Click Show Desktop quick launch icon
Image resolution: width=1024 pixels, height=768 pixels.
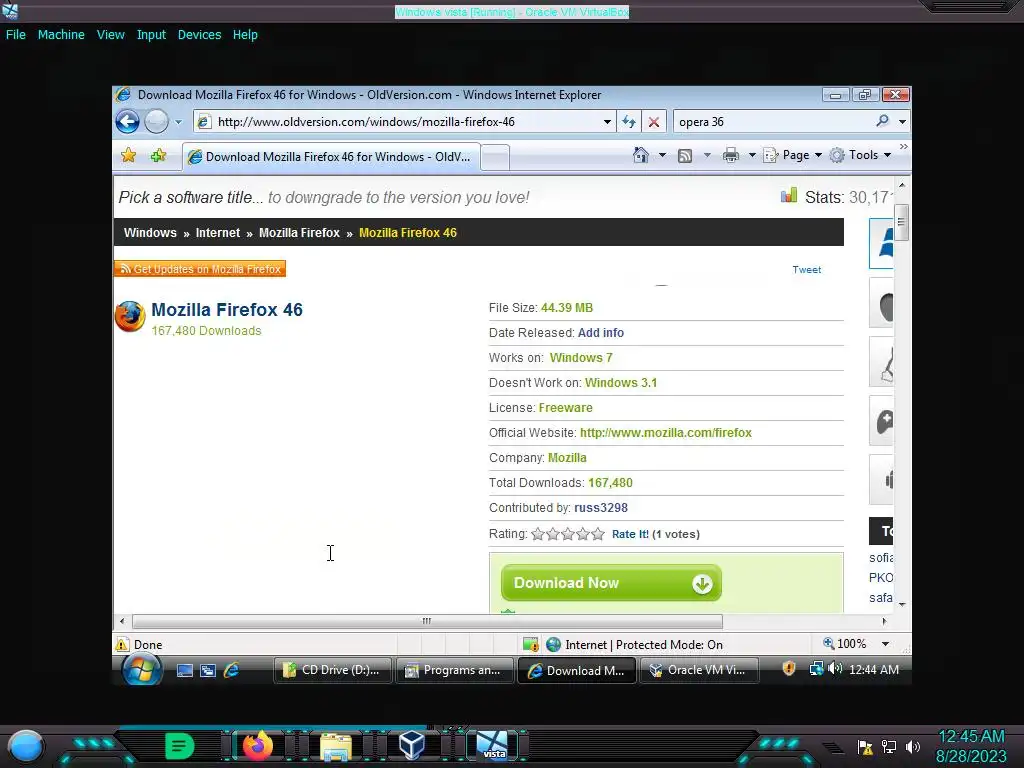(x=185, y=670)
